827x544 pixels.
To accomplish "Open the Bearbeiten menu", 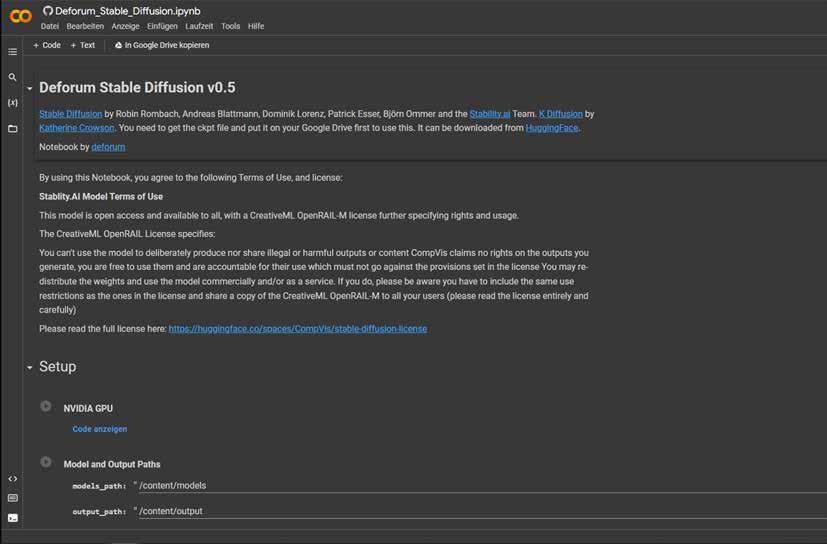I will [x=85, y=26].
